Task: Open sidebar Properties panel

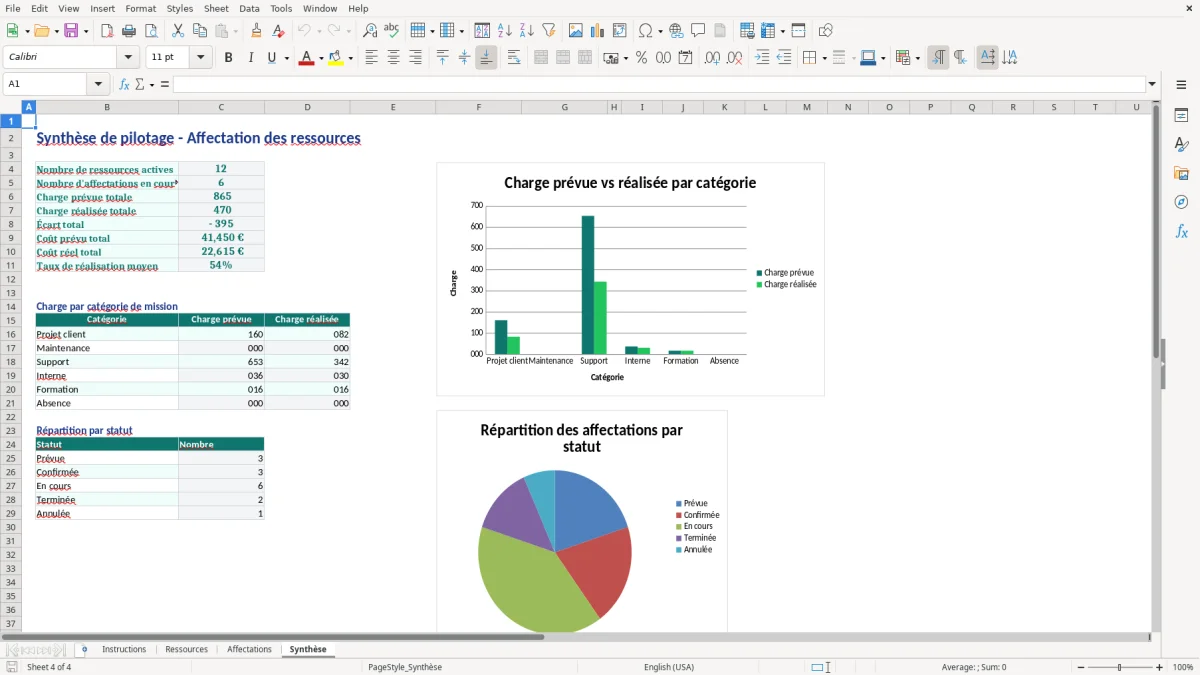Action: pos(1181,116)
